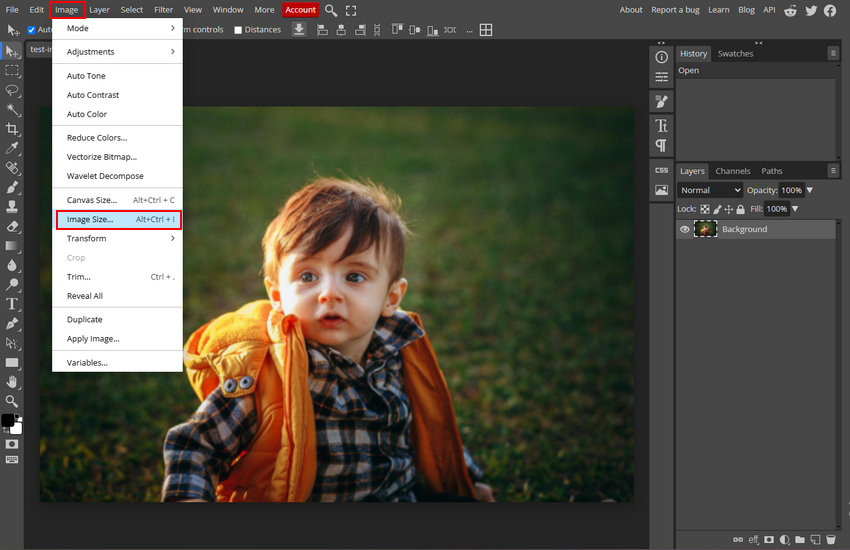Toggle lock position cross icon
Screen dimensions: 850x550
pos(729,209)
